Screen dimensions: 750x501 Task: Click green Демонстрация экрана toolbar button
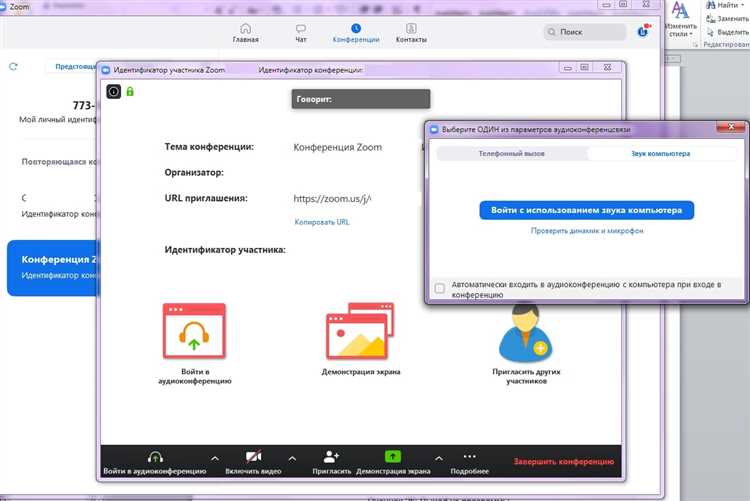click(393, 463)
